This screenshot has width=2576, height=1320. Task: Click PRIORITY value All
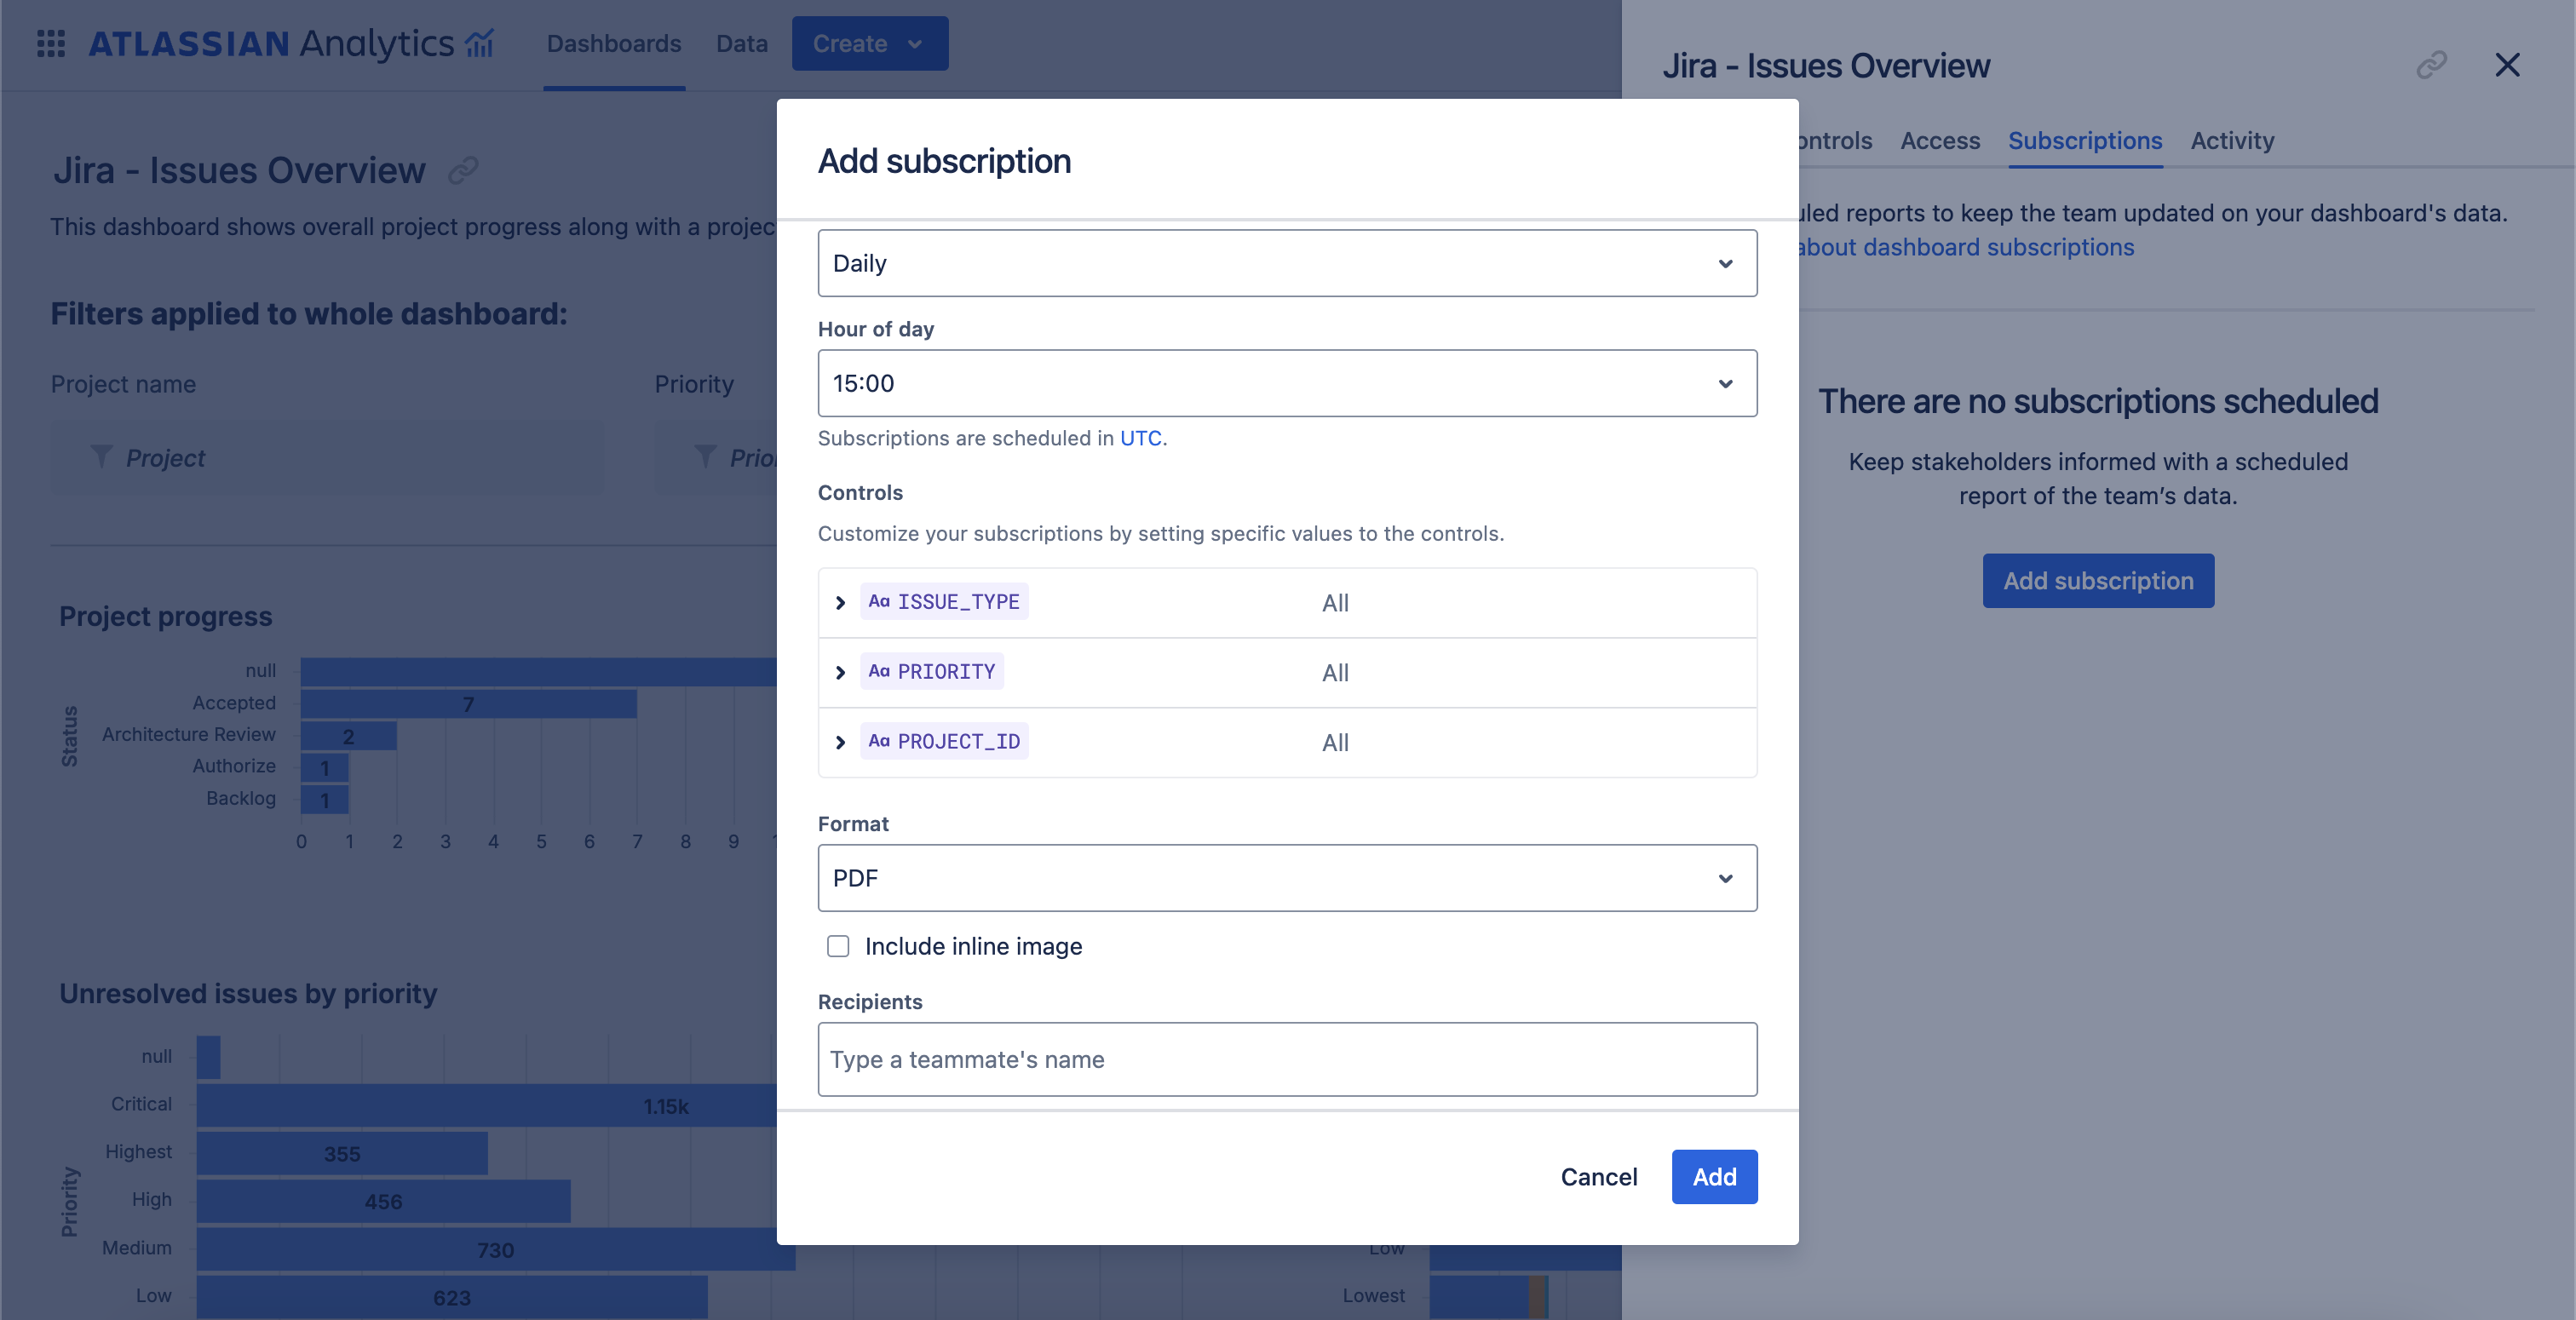(1335, 673)
